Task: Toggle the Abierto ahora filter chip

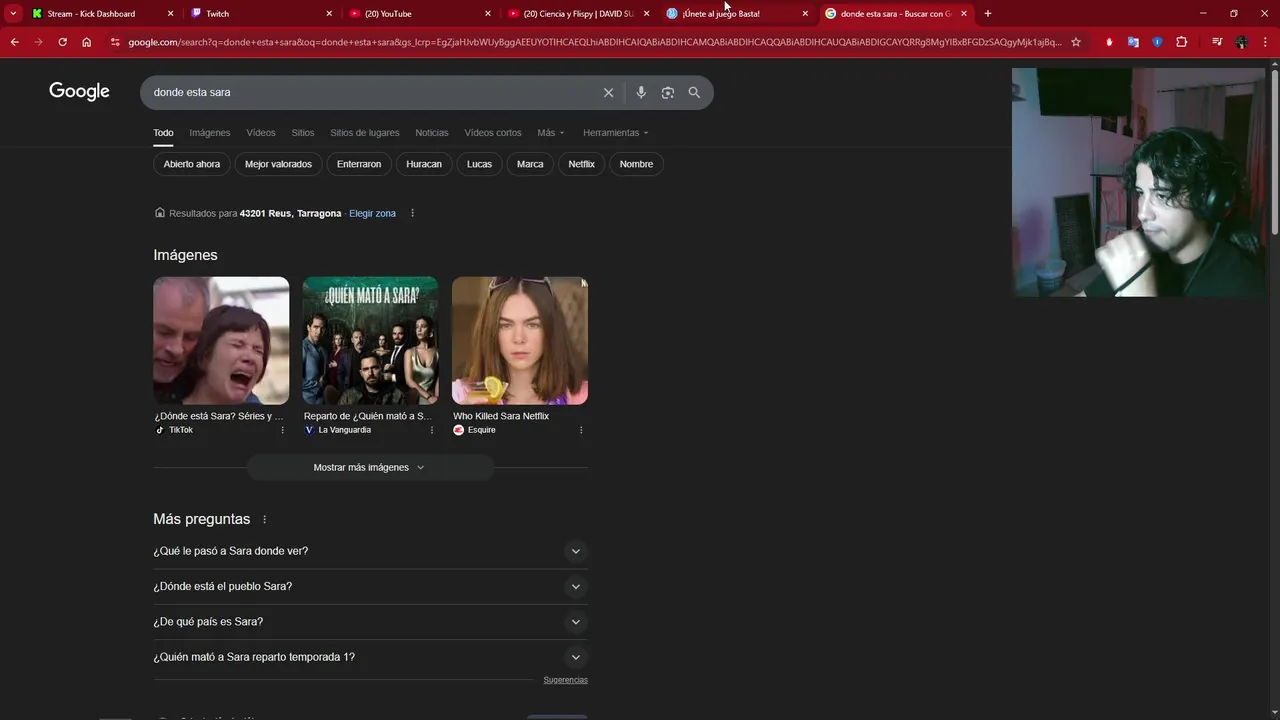Action: (x=192, y=164)
